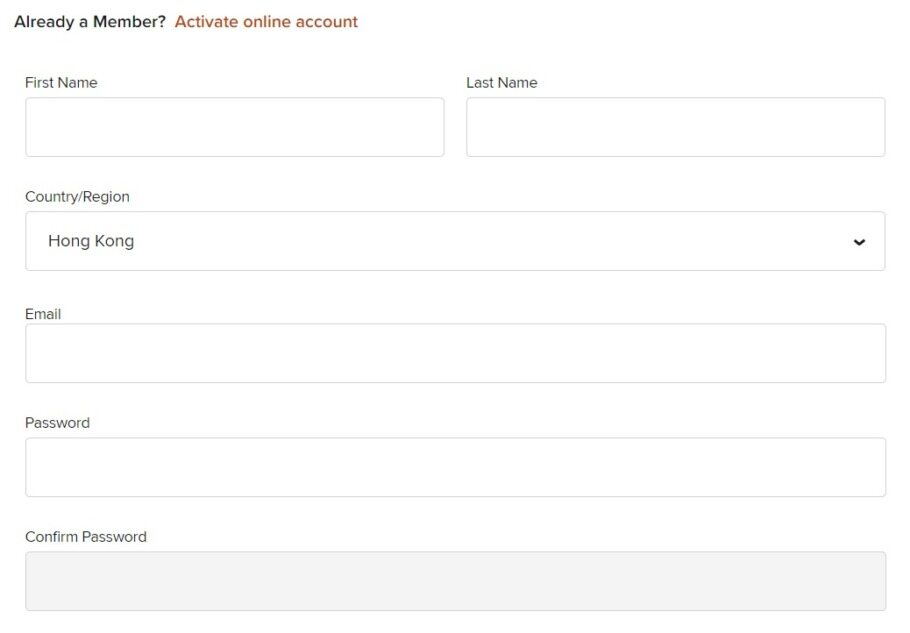Screen dimensions: 910x633
Task: Focus the First Name input field
Action: tap(234, 127)
